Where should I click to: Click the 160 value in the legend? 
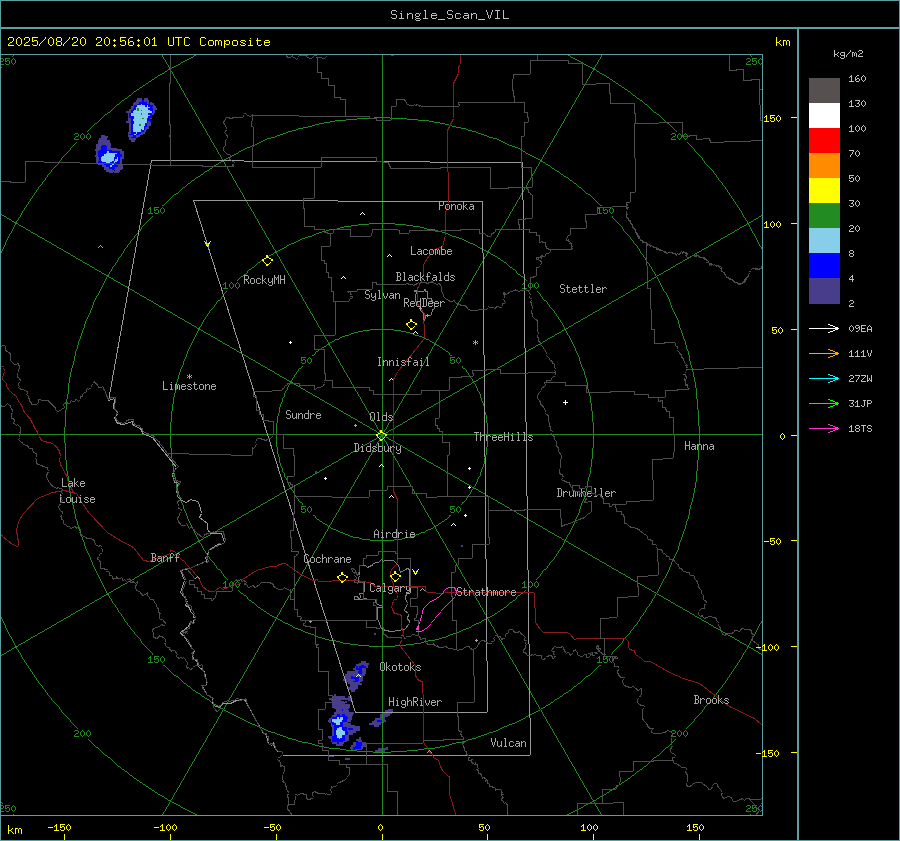[857, 79]
